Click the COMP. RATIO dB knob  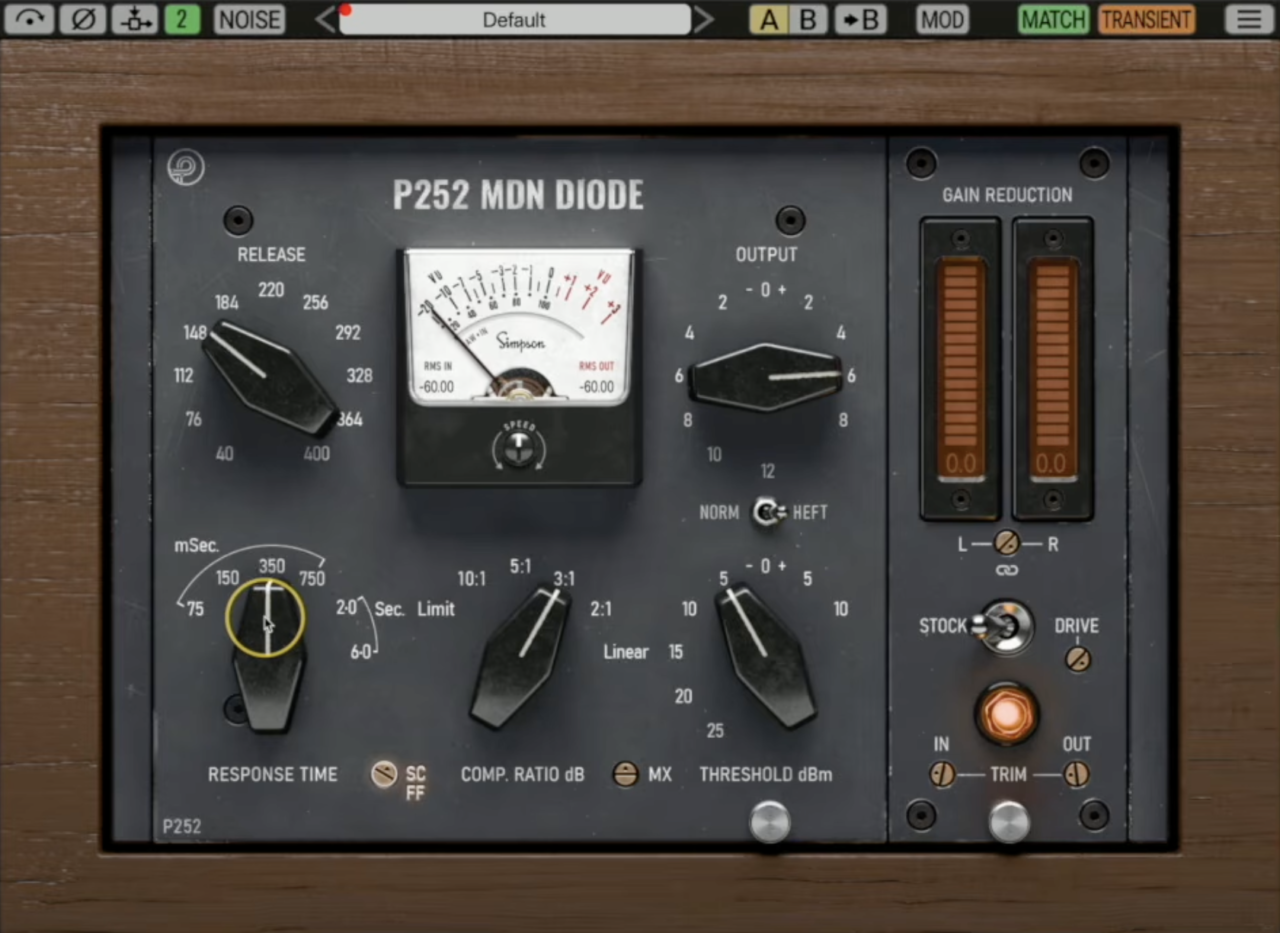[520, 655]
